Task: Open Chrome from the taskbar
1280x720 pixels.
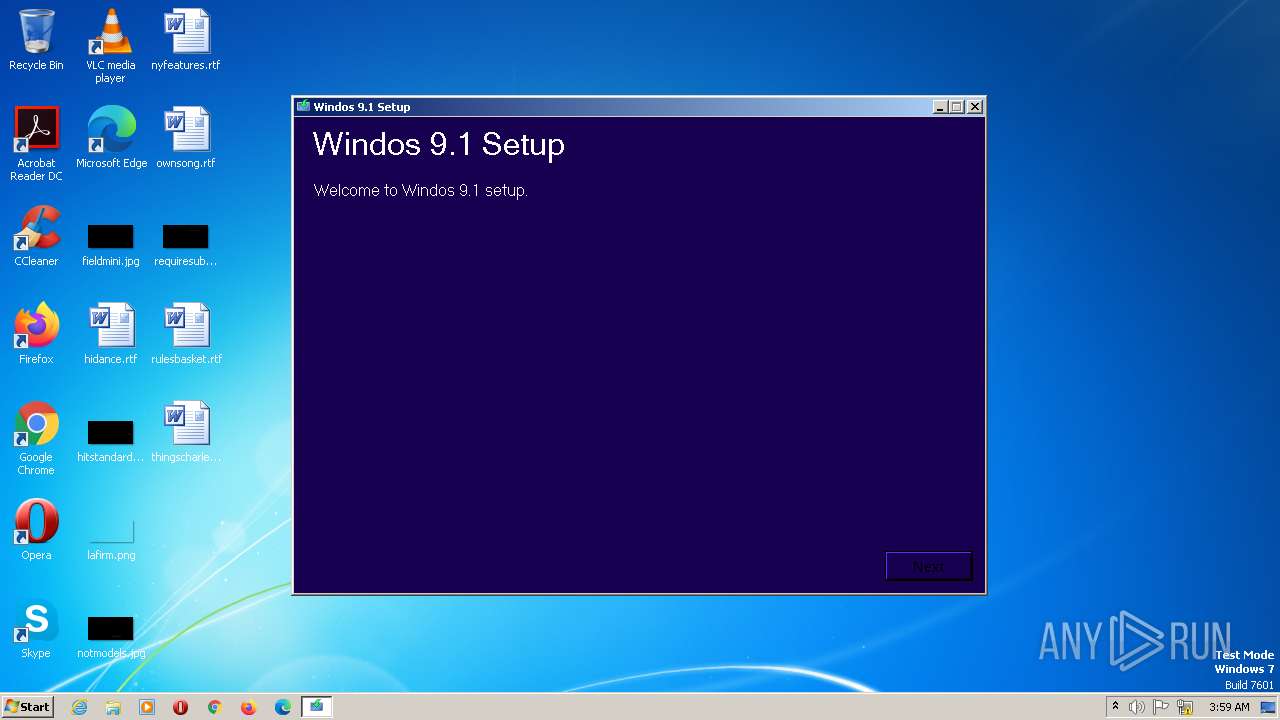Action: [x=215, y=707]
